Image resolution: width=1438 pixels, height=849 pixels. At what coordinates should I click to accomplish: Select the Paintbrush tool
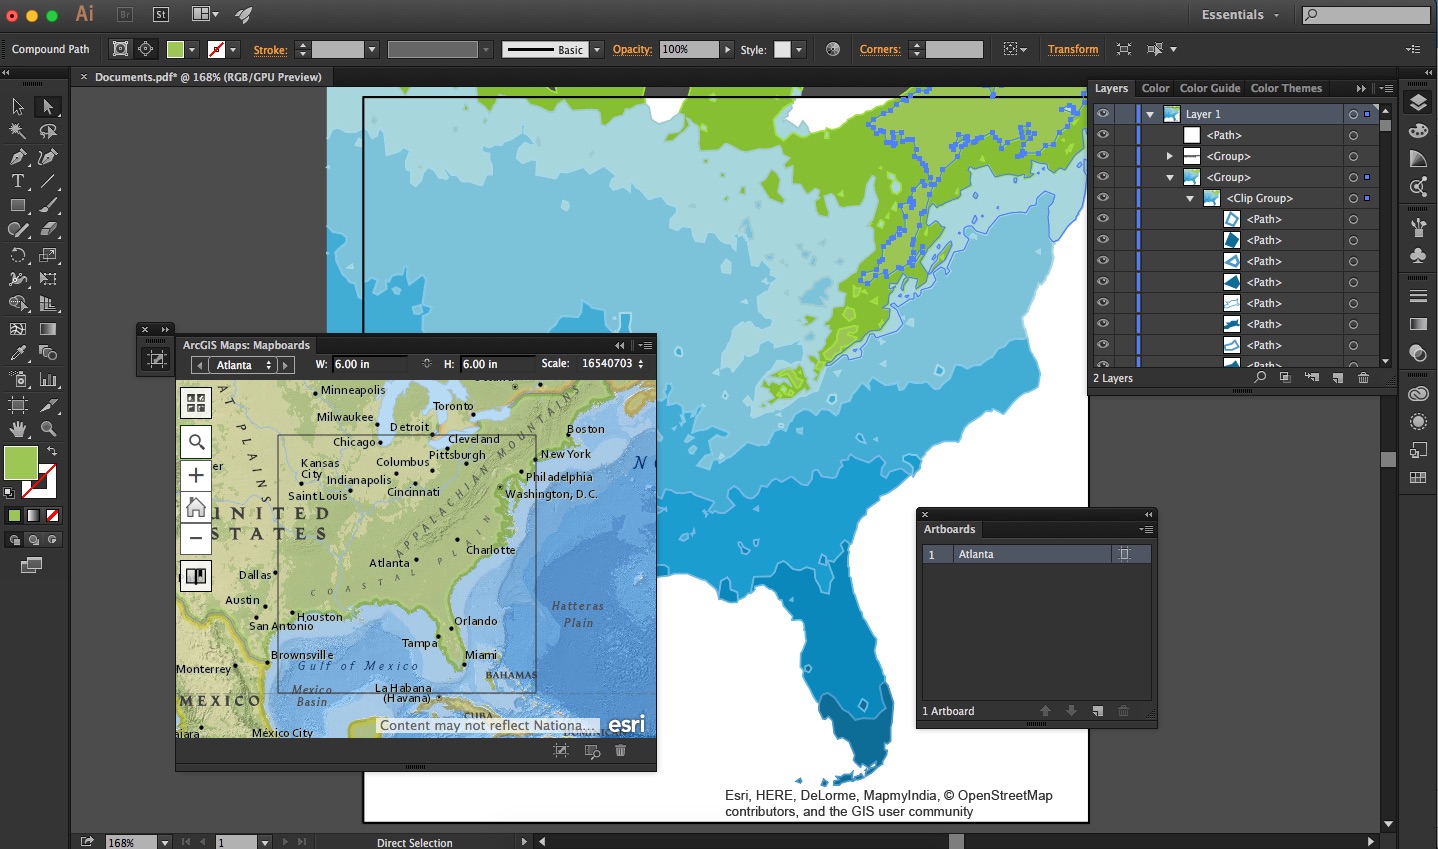48,205
